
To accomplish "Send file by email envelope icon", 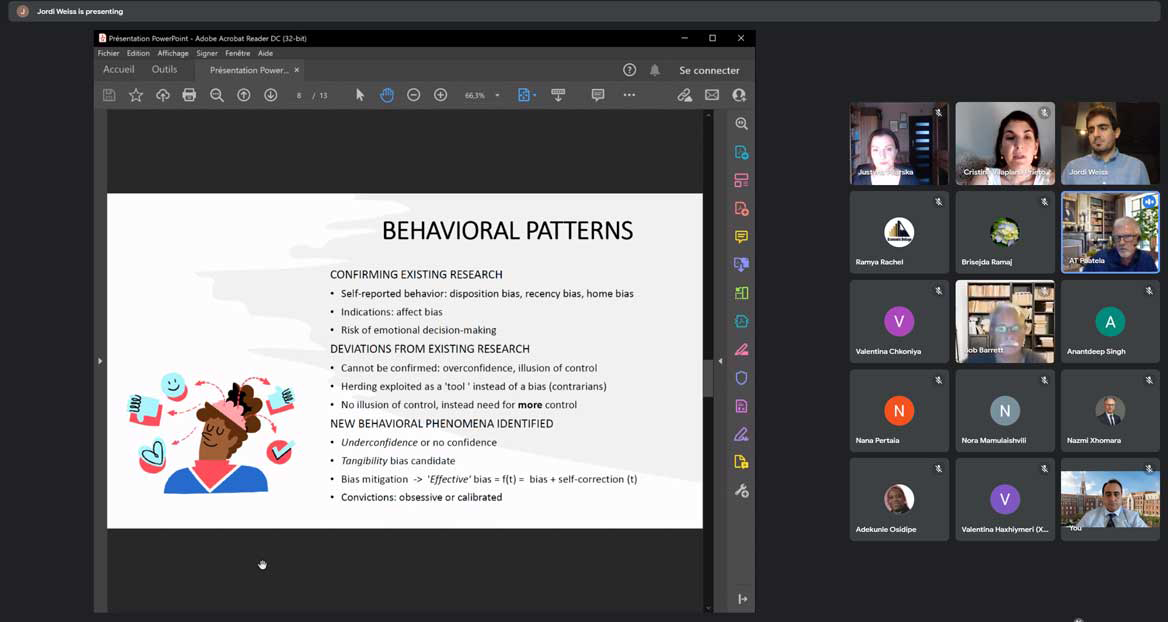I will 712,95.
